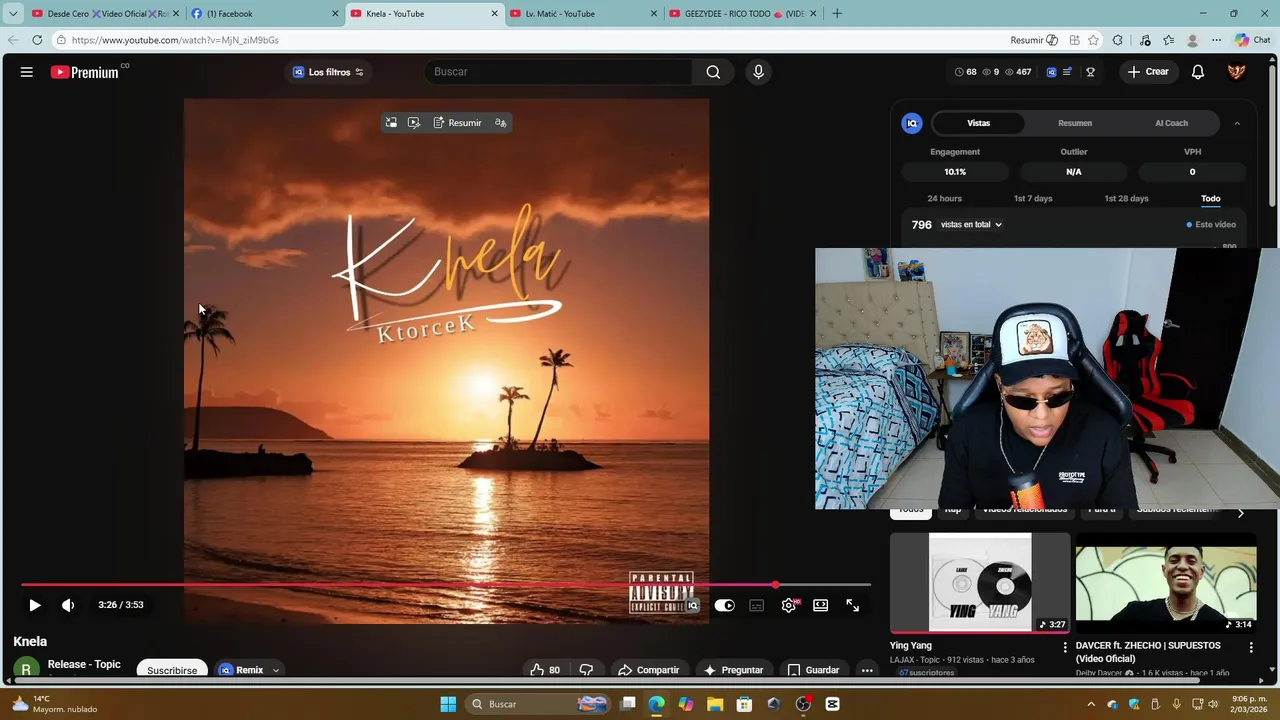1280x720 pixels.
Task: Click the Preguntar button
Action: tap(733, 670)
